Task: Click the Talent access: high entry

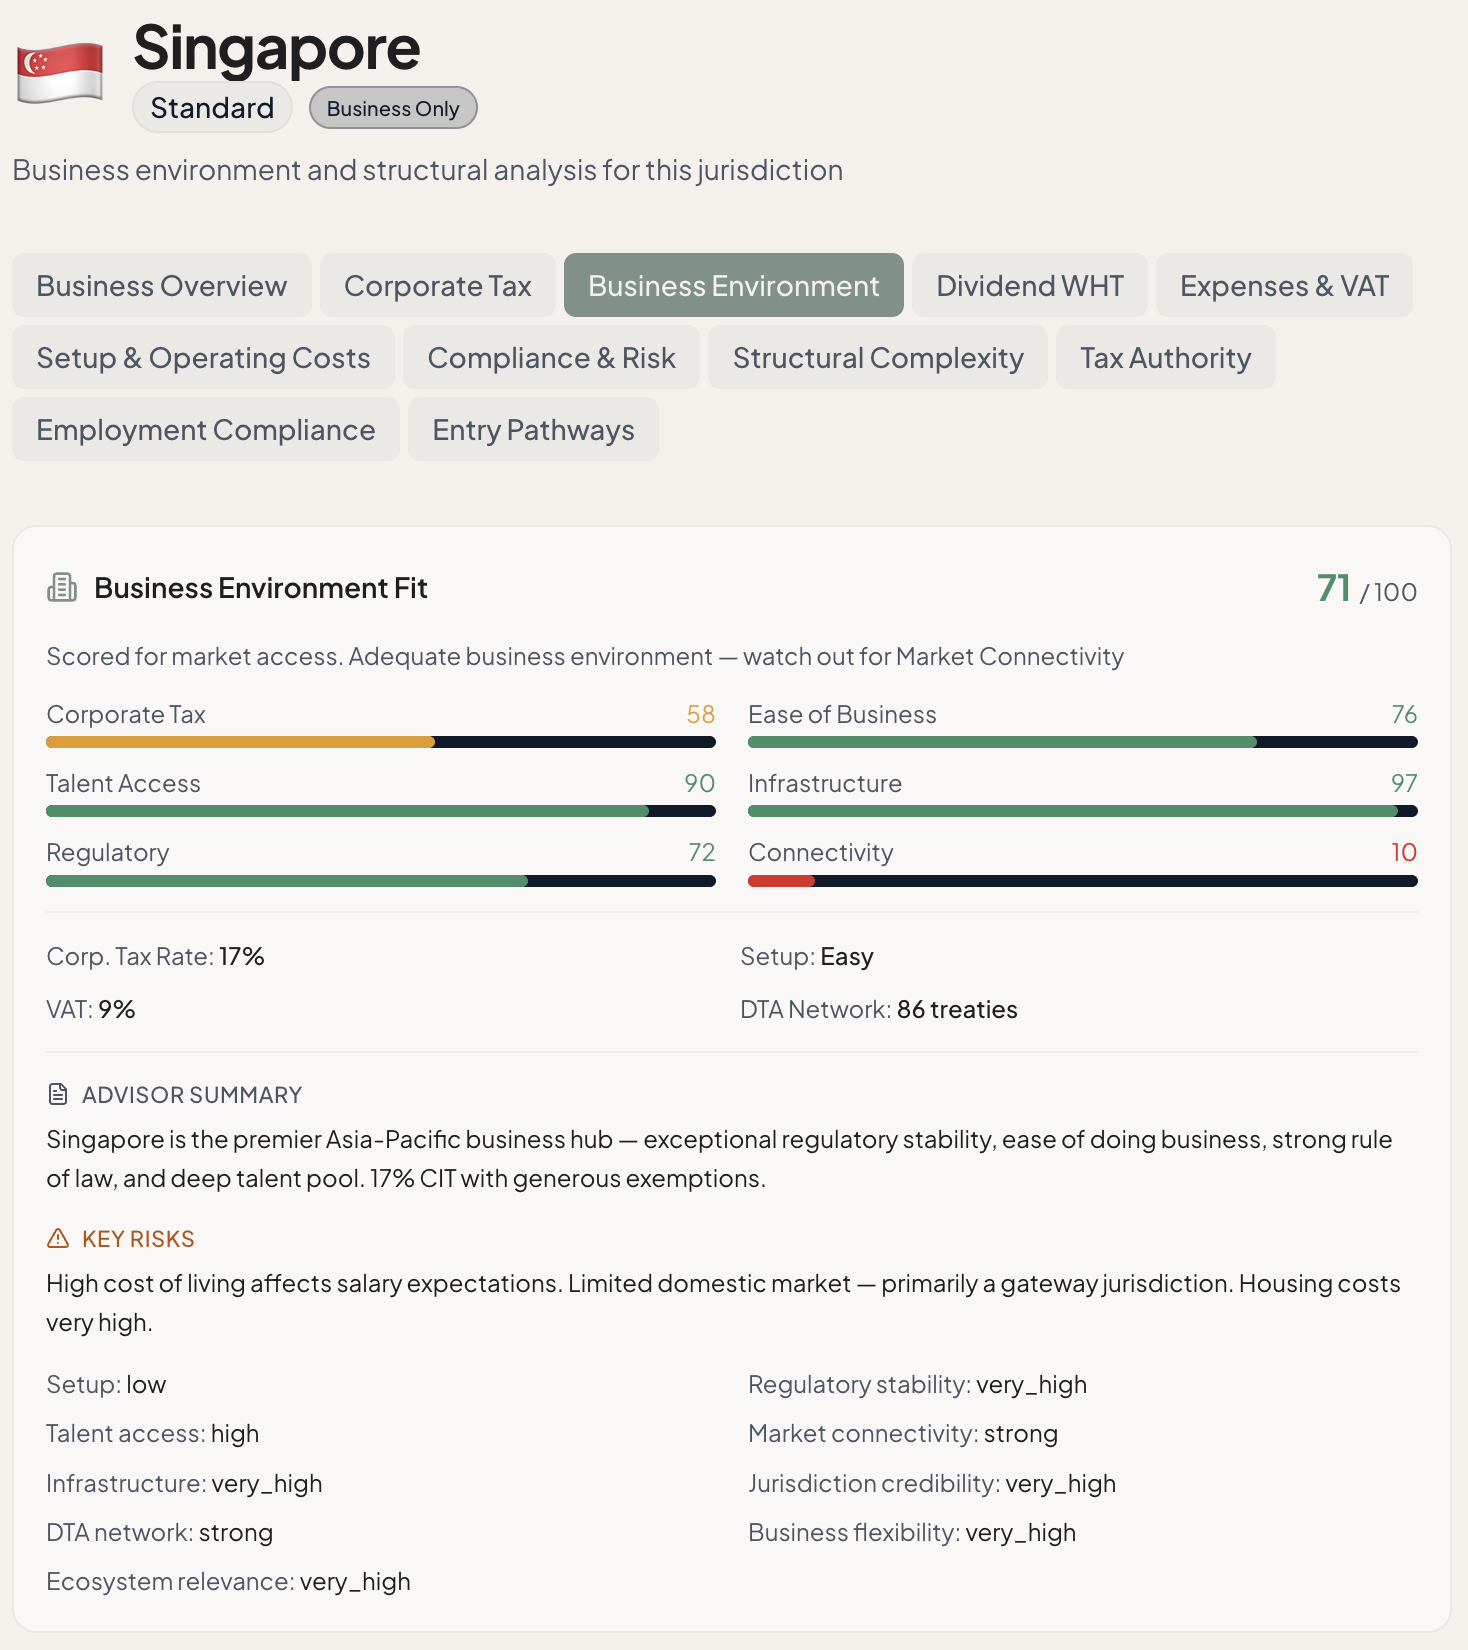Action: pos(153,1433)
